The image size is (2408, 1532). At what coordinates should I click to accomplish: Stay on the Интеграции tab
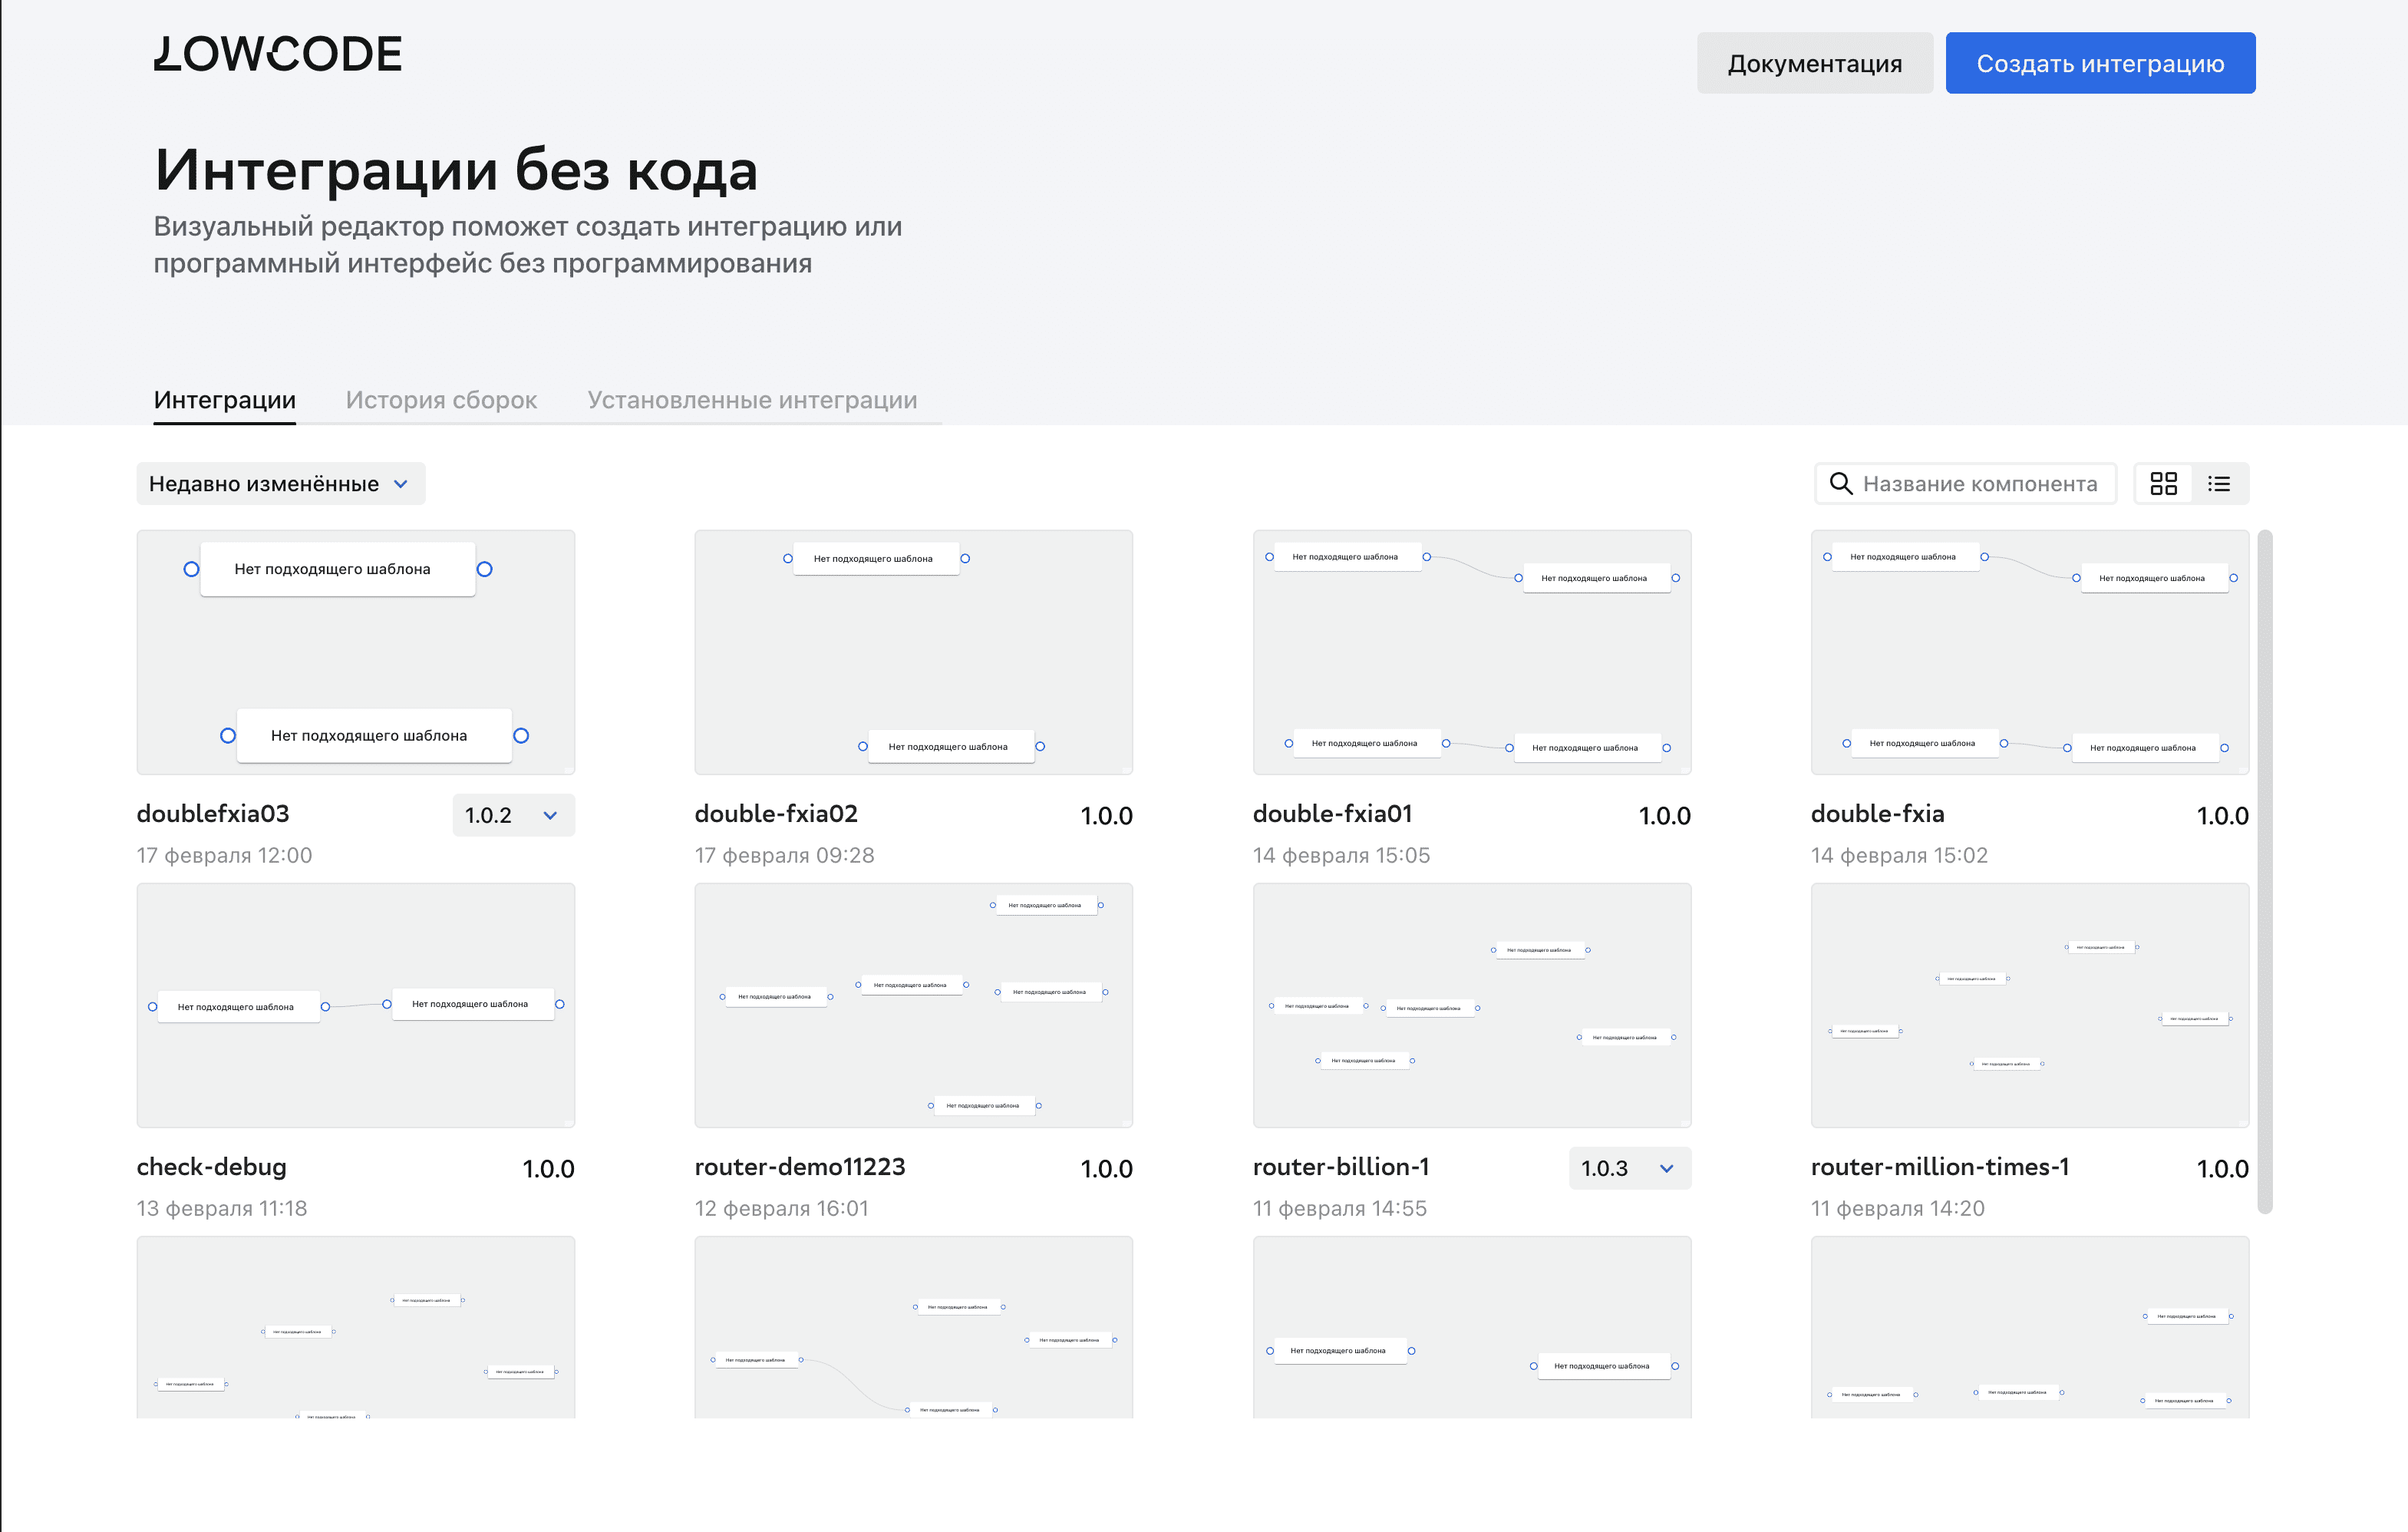coord(224,399)
